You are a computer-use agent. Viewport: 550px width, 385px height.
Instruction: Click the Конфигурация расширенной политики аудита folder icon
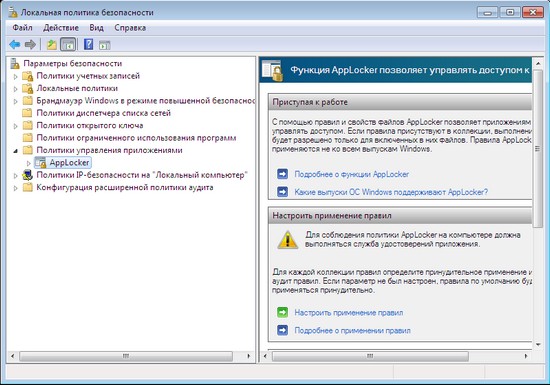27,187
